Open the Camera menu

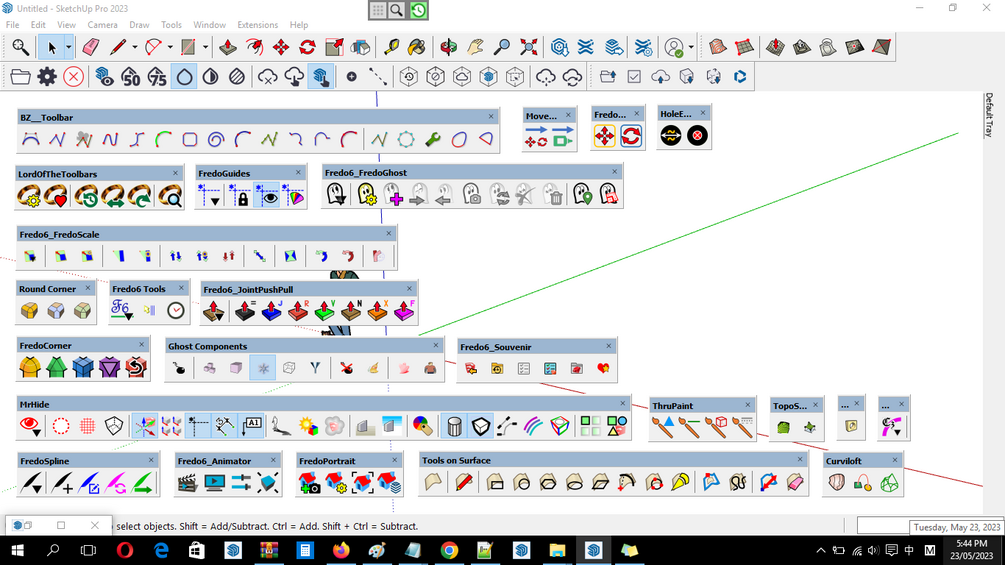tap(103, 24)
